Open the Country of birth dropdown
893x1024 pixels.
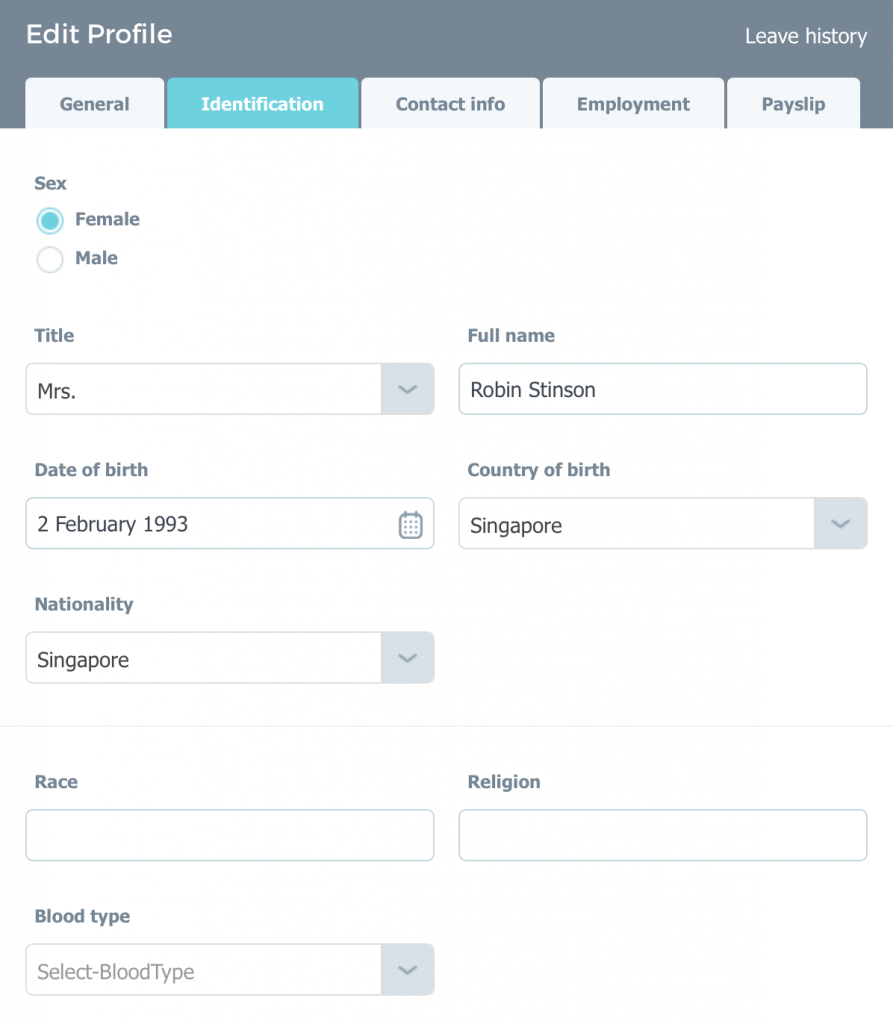click(x=840, y=524)
